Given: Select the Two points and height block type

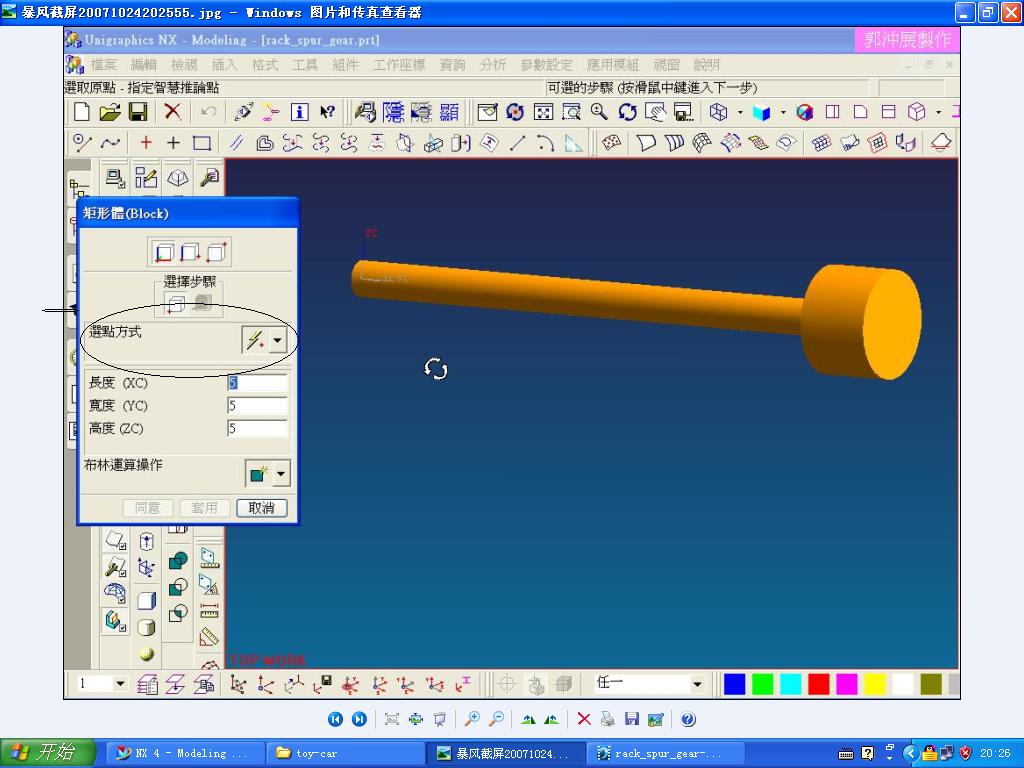Looking at the screenshot, I should pyautogui.click(x=189, y=252).
